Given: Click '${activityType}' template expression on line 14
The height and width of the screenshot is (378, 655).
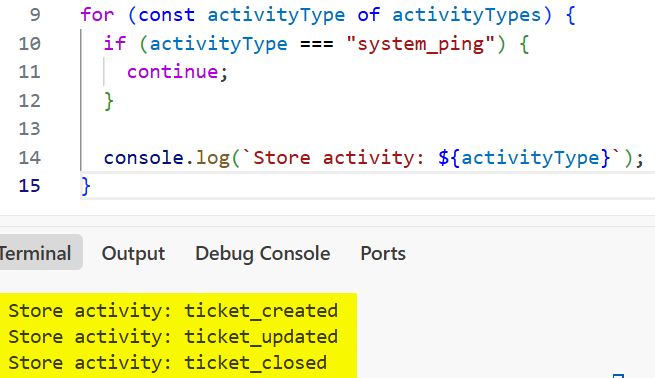Looking at the screenshot, I should coord(524,158).
